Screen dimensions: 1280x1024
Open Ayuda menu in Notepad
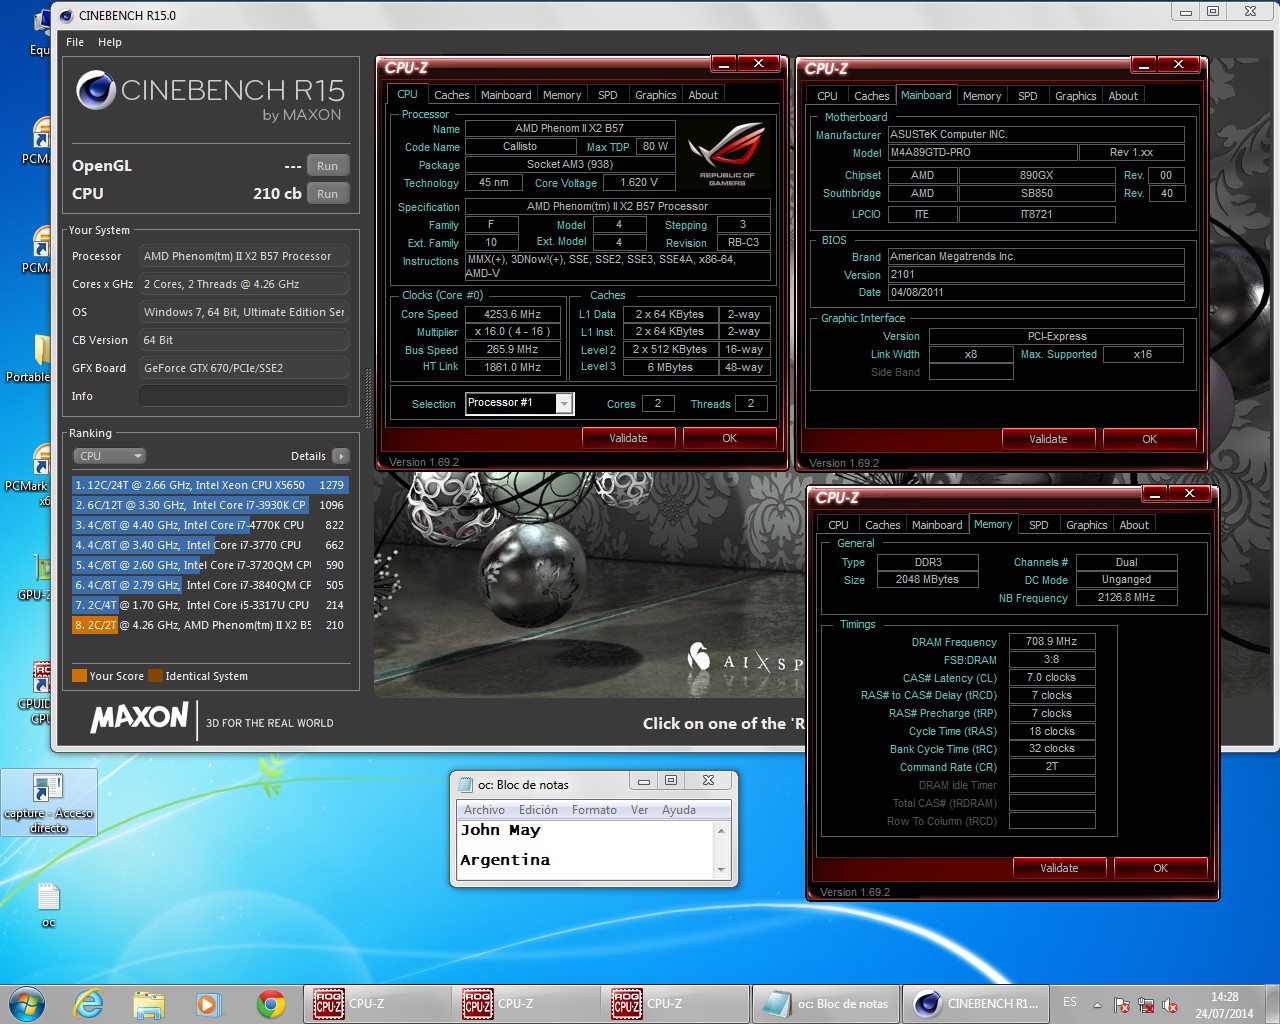[x=679, y=810]
